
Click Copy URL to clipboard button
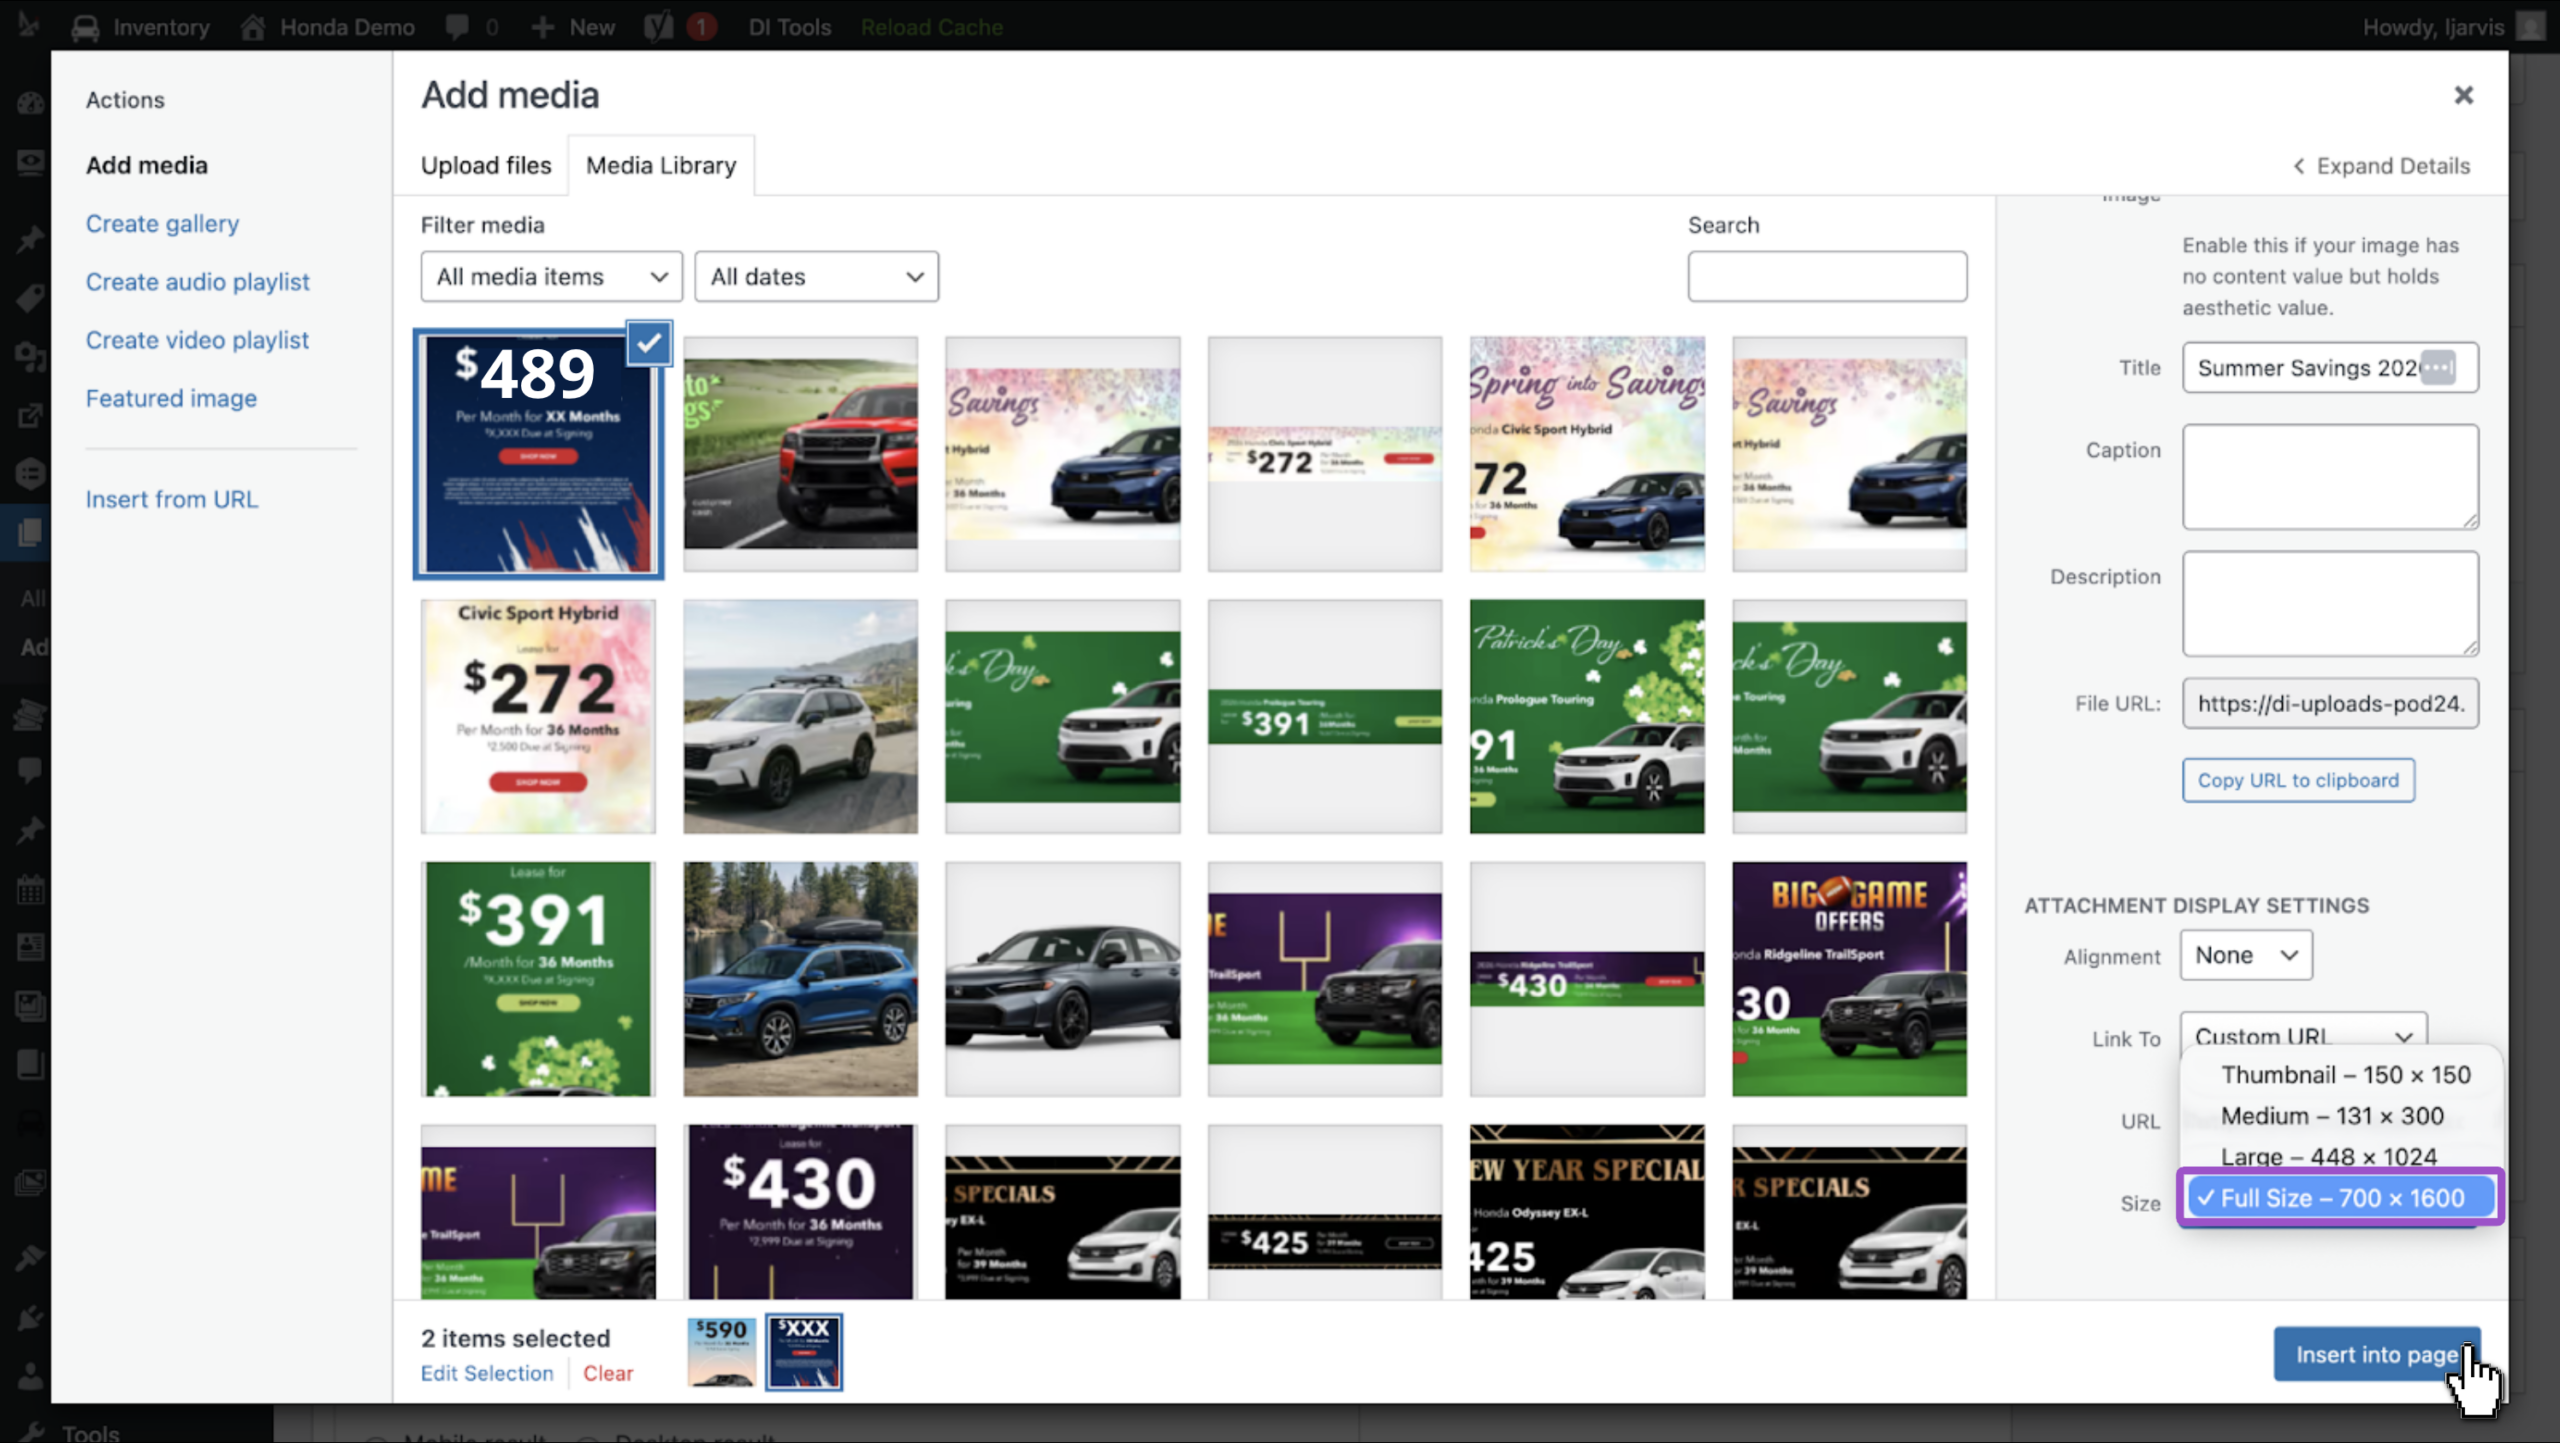point(2298,780)
